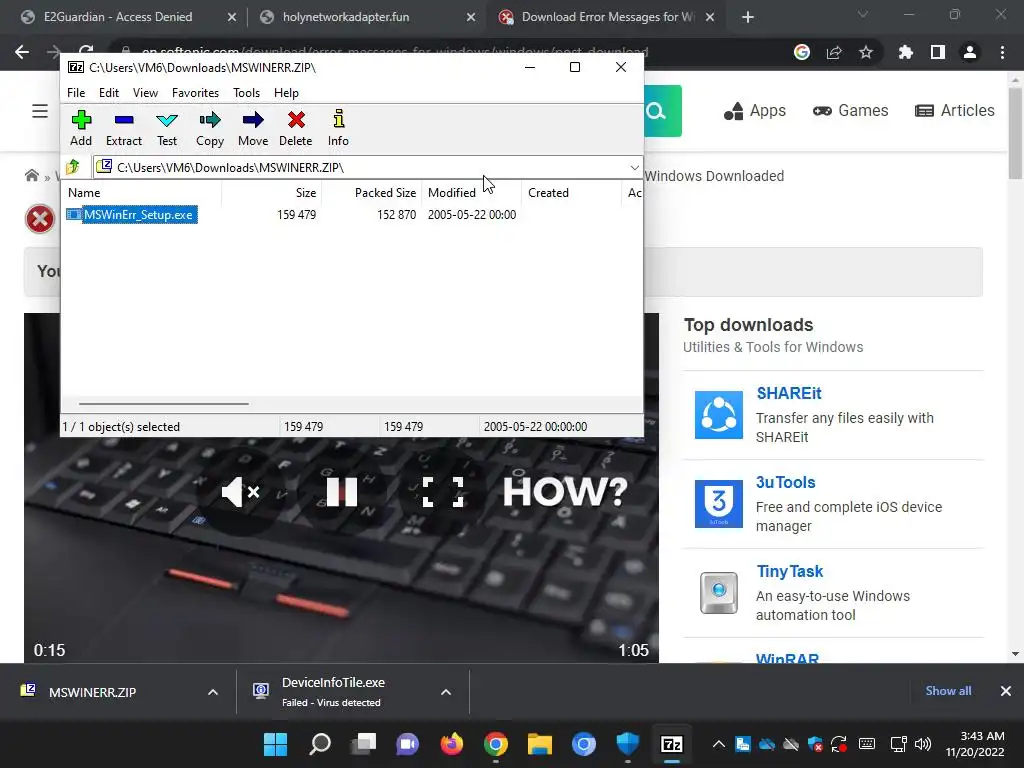Open Firefox from the taskbar
Image resolution: width=1024 pixels, height=768 pixels.
tap(452, 744)
